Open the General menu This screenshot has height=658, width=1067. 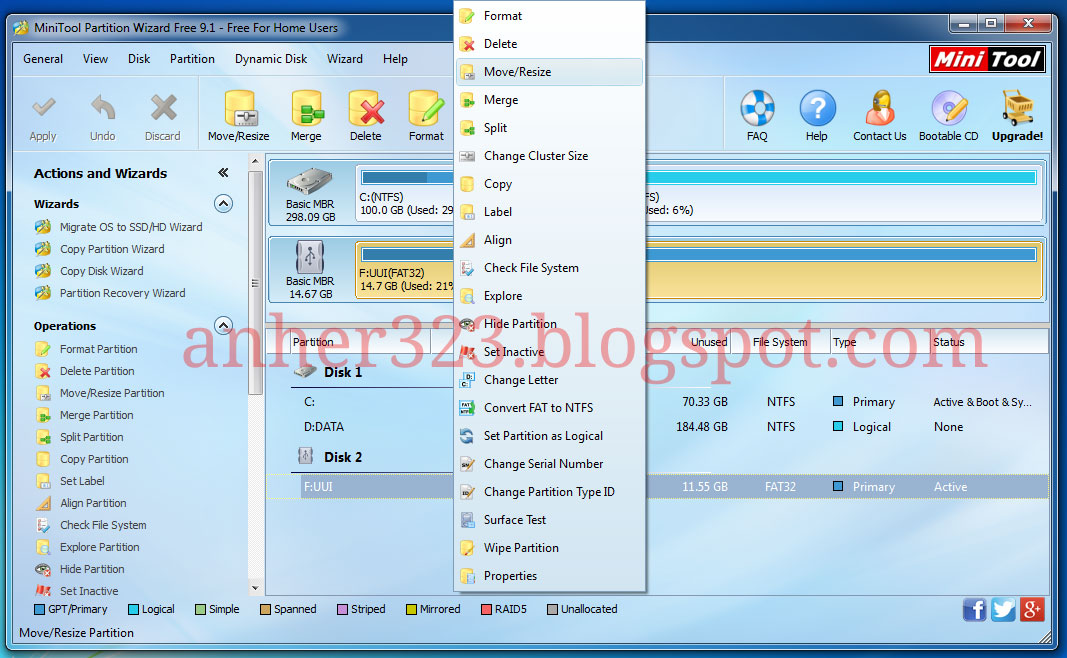pyautogui.click(x=43, y=59)
